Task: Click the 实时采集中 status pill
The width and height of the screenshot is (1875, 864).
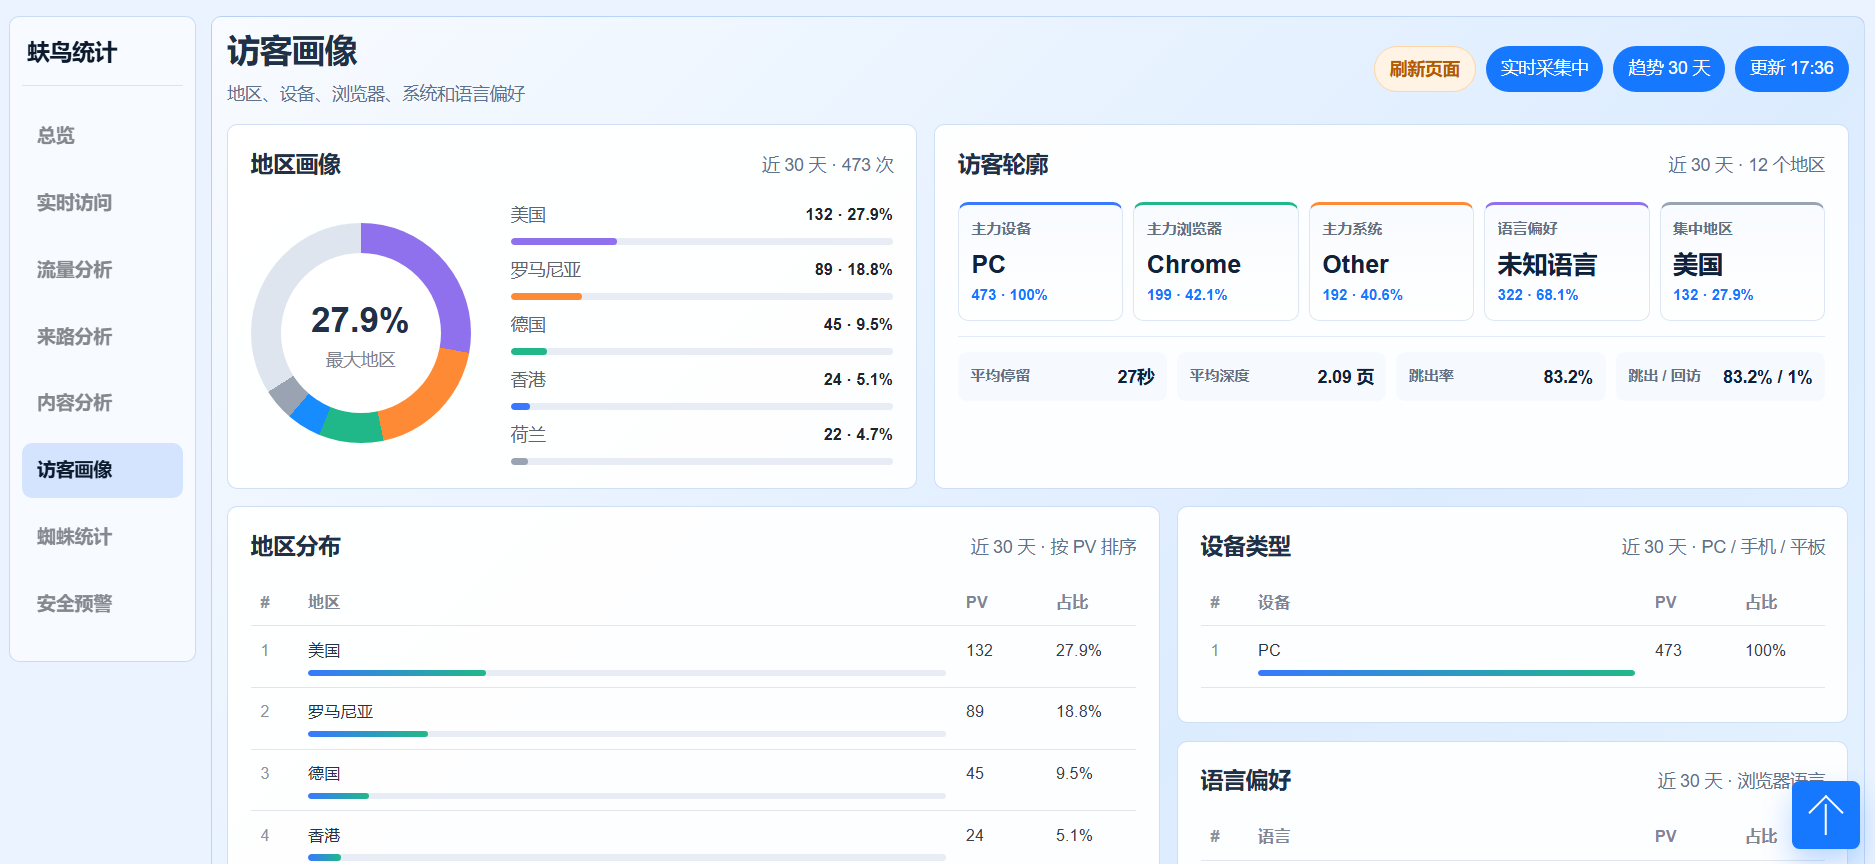Action: point(1544,69)
